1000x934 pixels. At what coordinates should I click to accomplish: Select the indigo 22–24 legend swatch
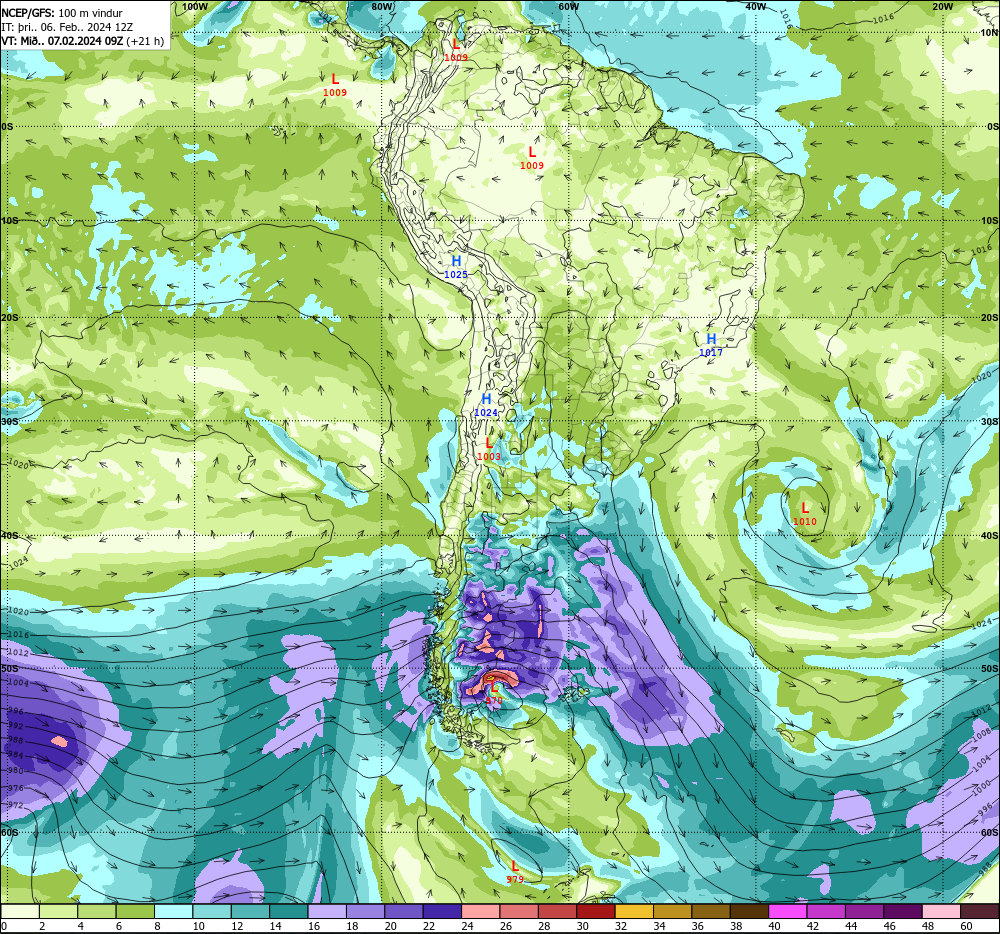pyautogui.click(x=442, y=912)
